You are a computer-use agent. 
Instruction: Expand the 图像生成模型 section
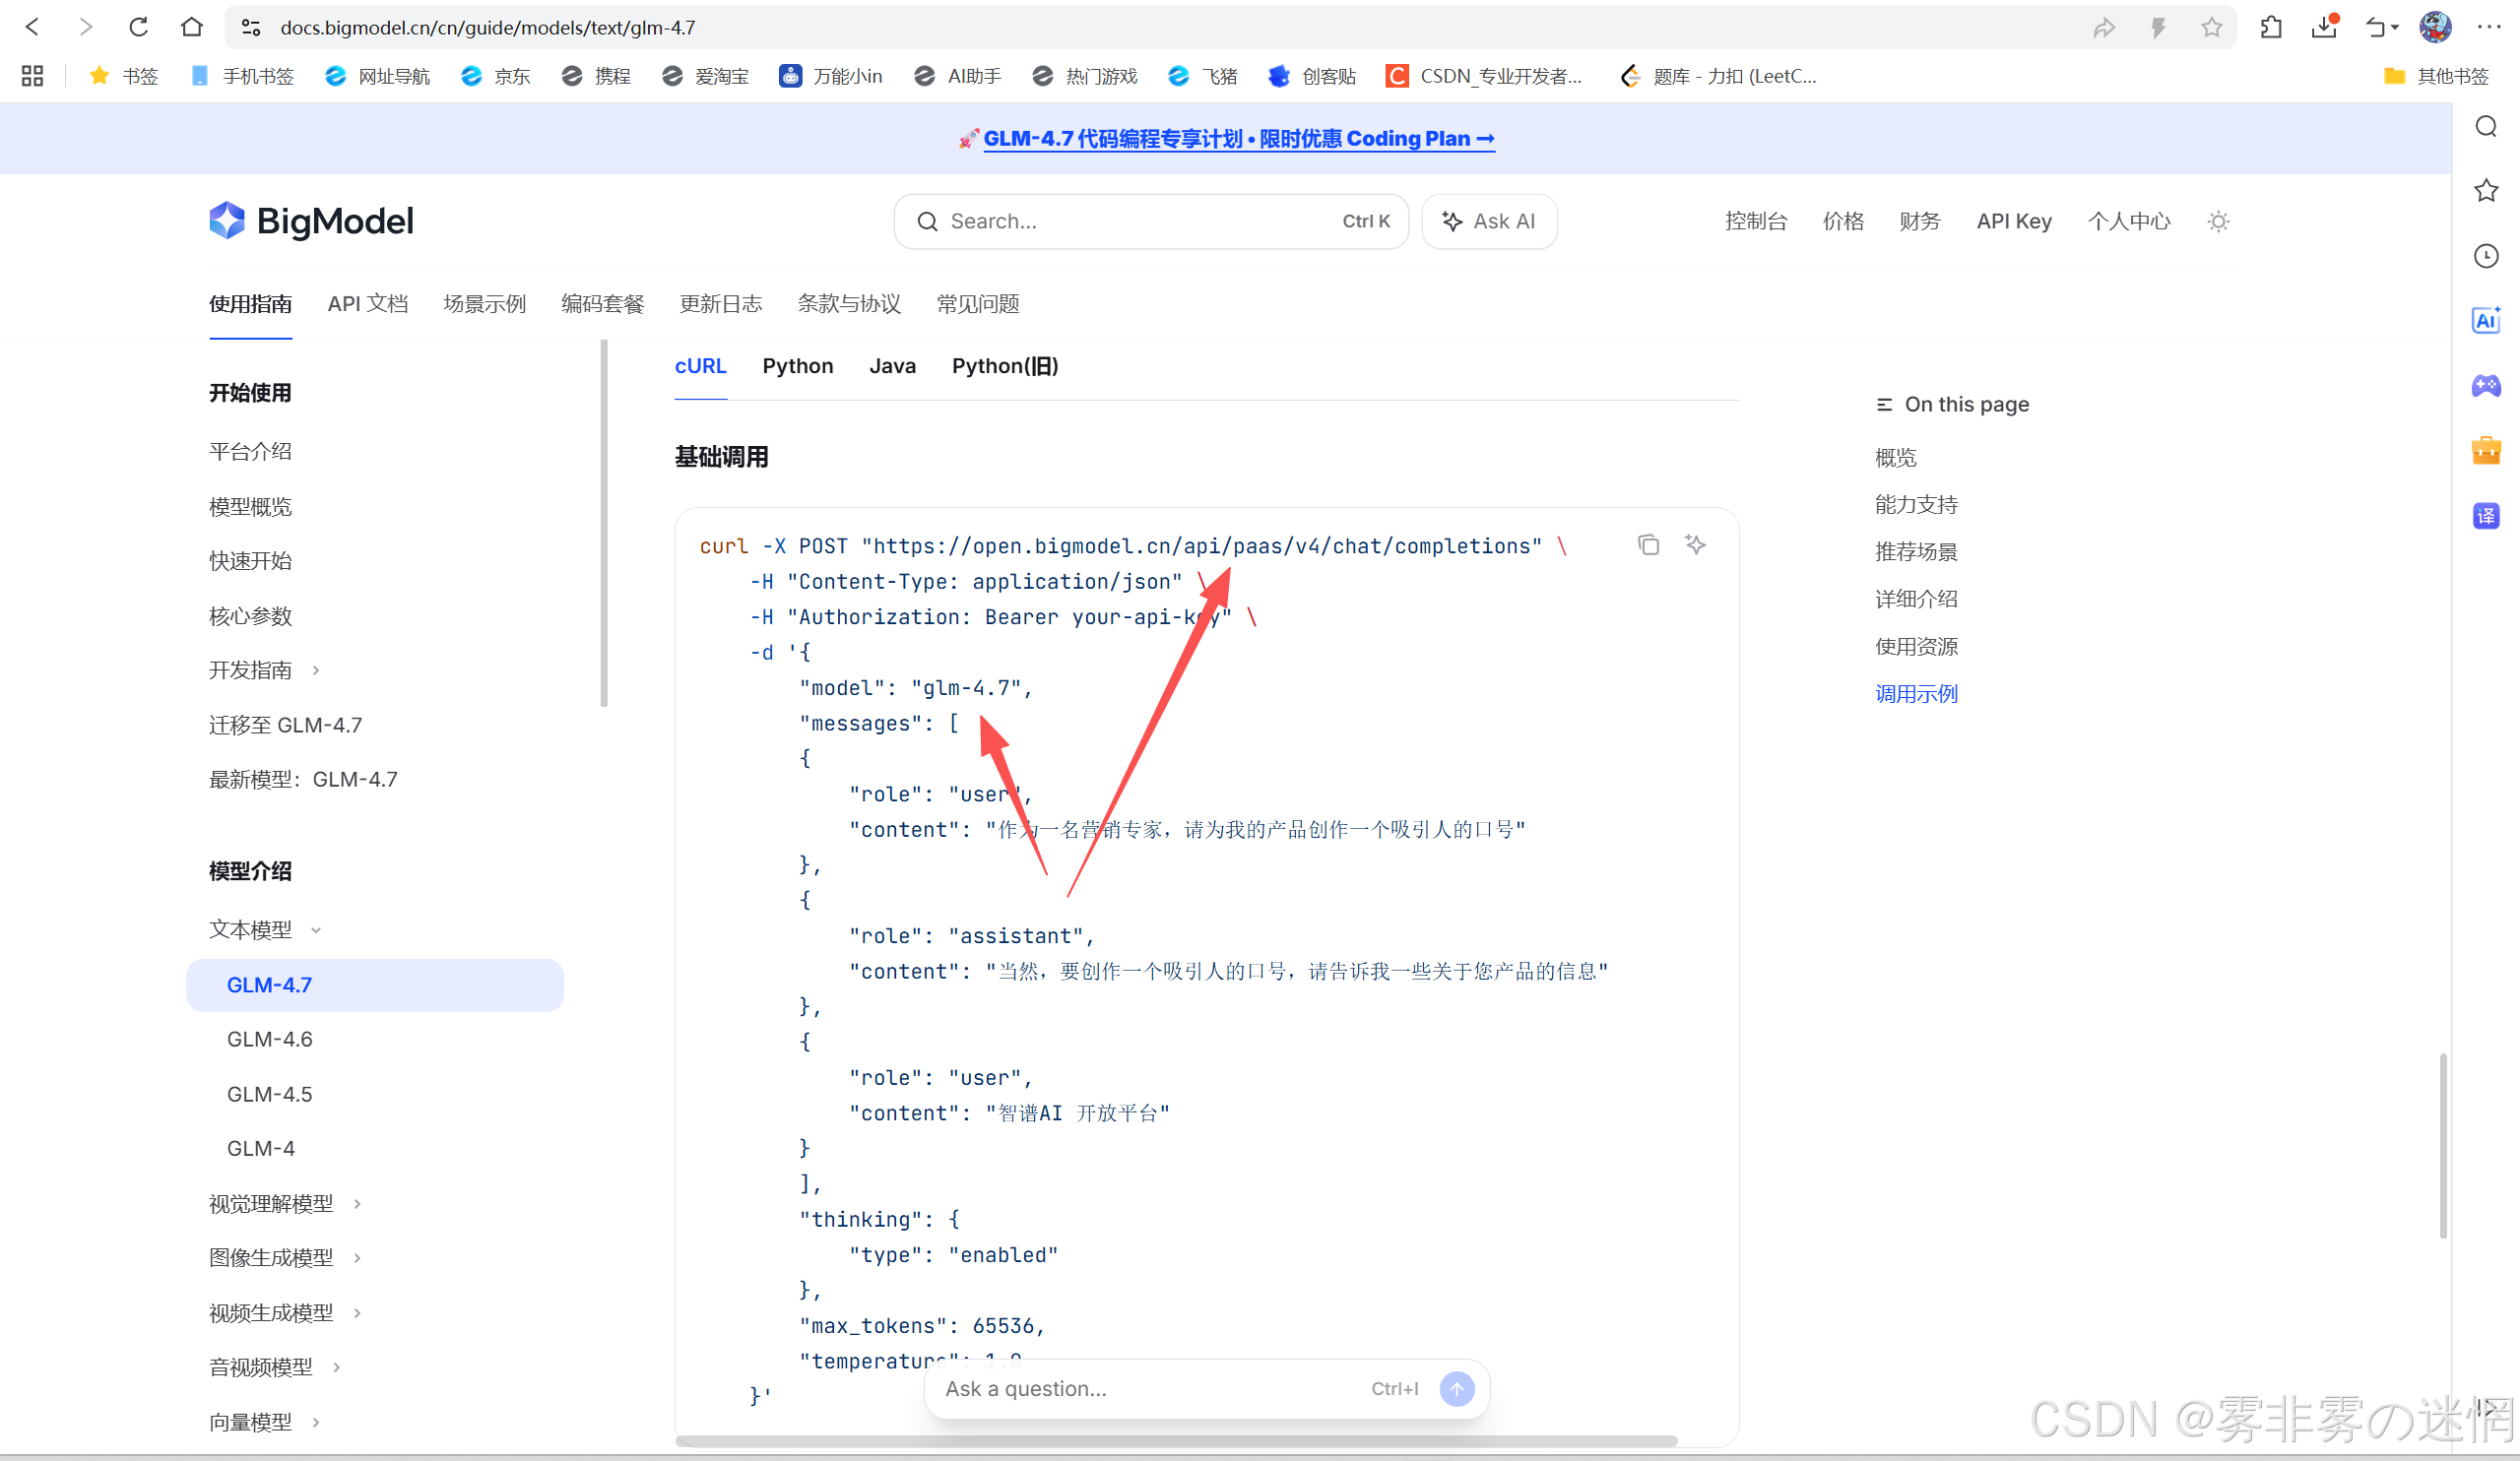click(357, 1258)
